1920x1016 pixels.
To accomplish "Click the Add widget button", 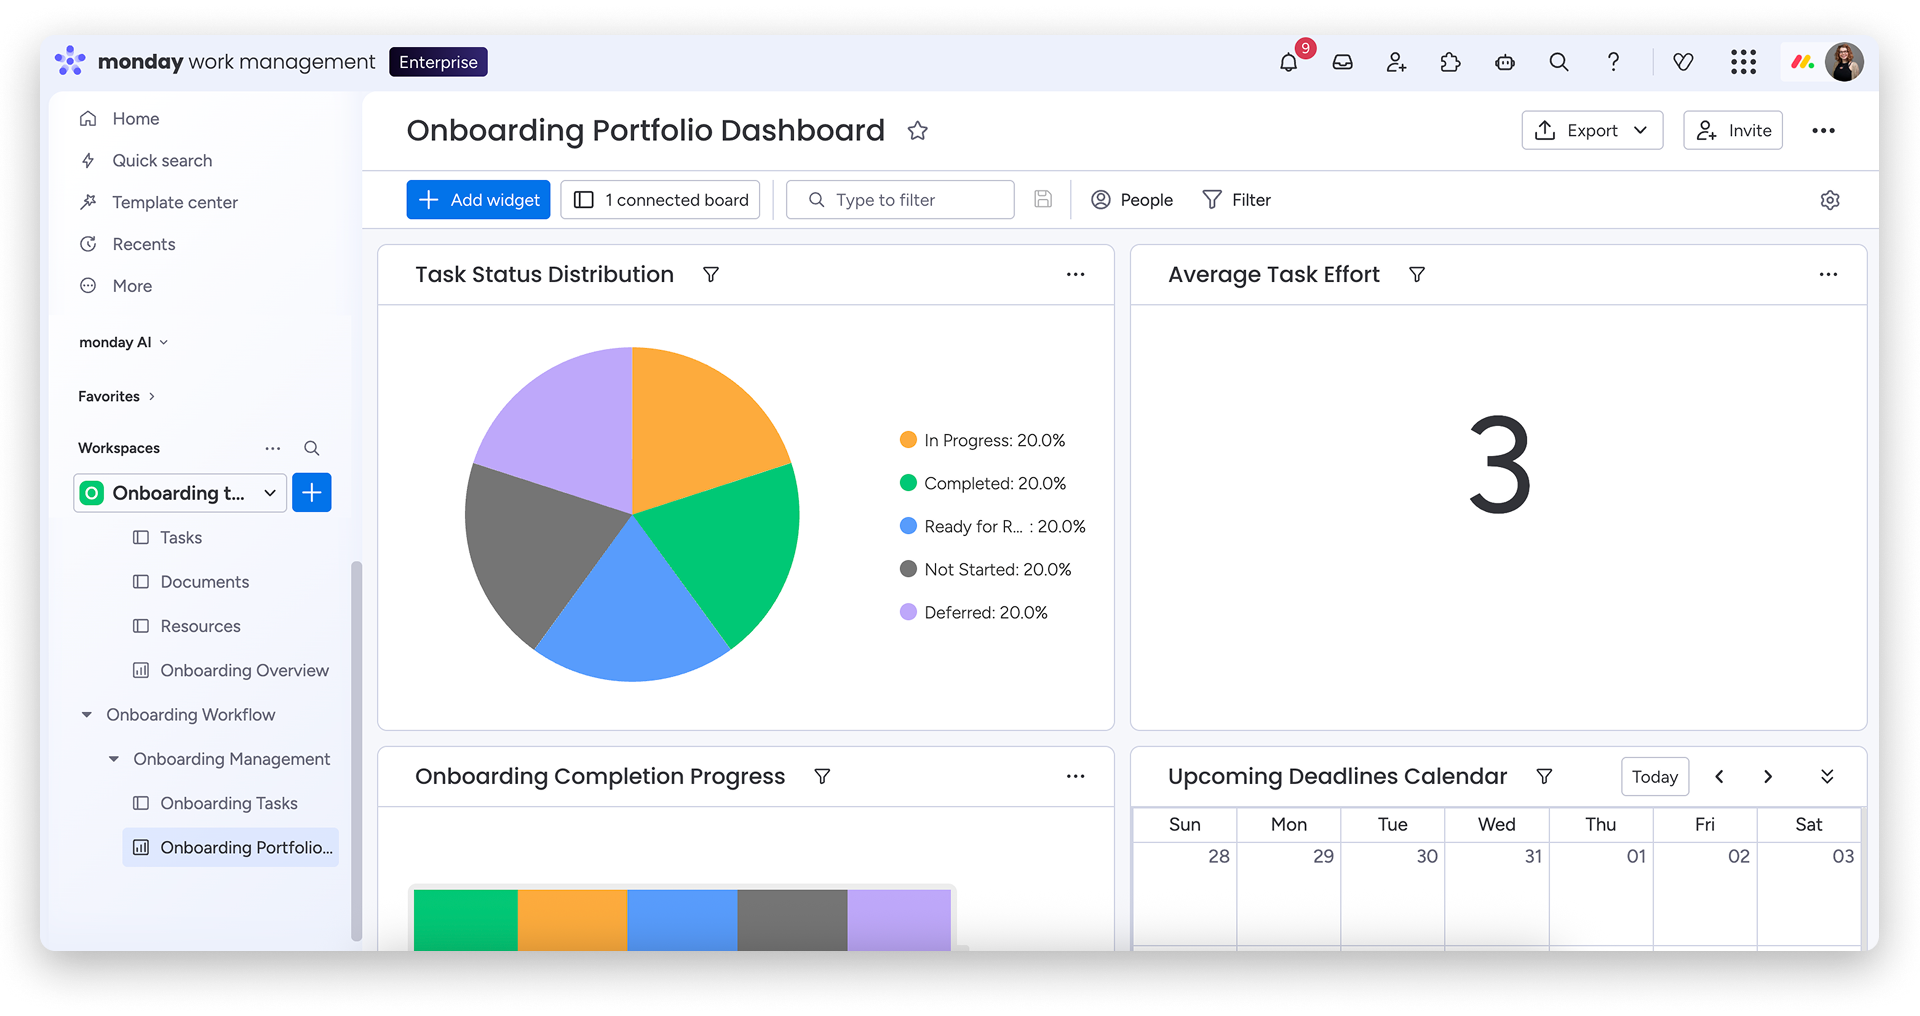I will 478,200.
